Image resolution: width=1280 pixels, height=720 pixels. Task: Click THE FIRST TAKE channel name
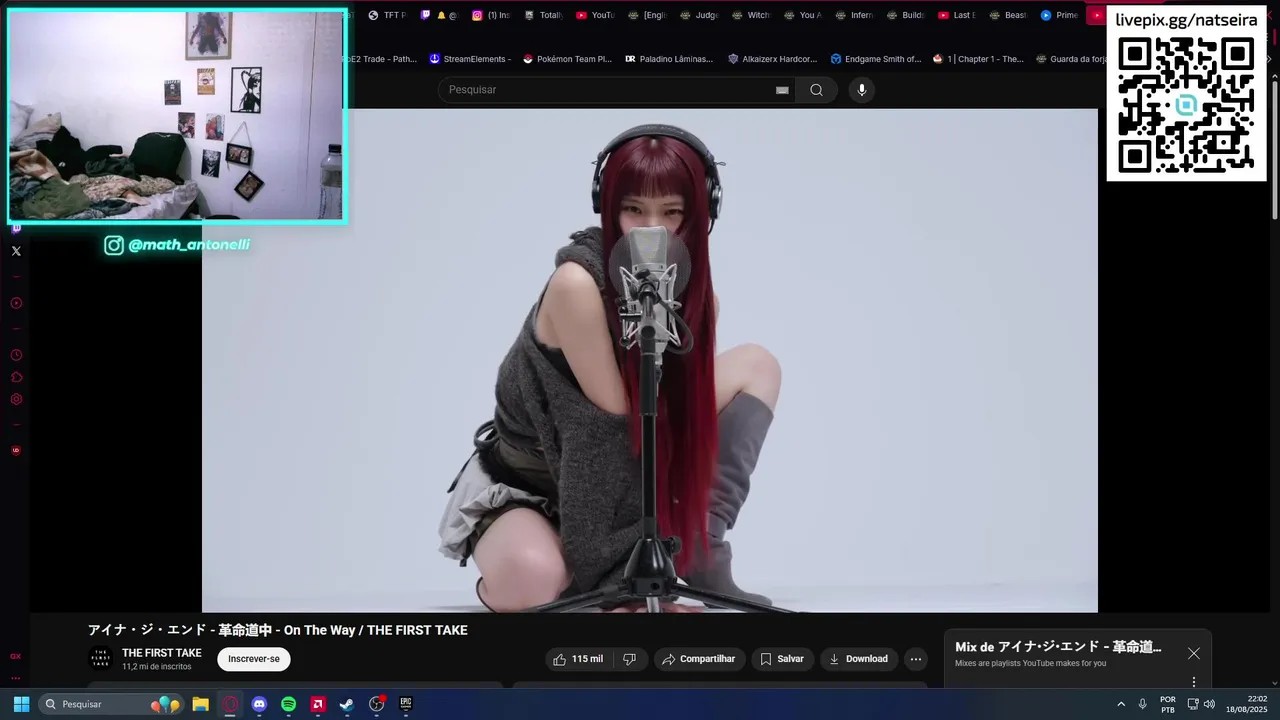coord(162,653)
